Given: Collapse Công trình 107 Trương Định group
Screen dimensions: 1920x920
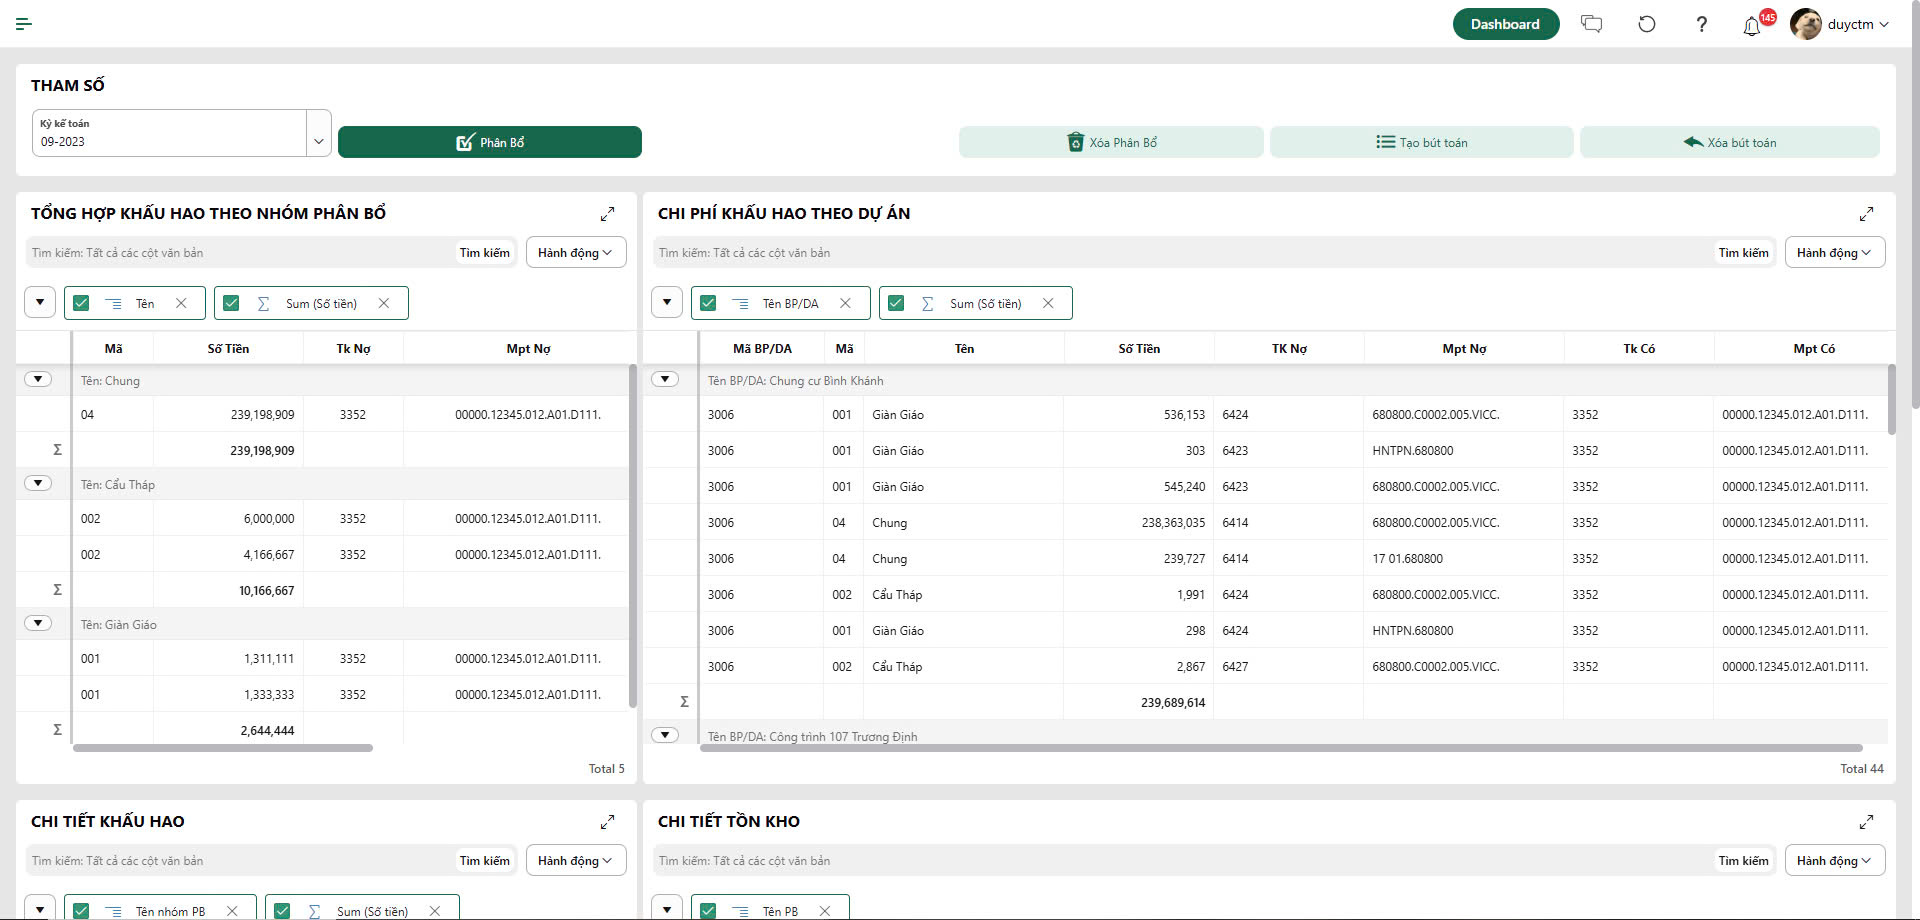Looking at the screenshot, I should tap(665, 735).
